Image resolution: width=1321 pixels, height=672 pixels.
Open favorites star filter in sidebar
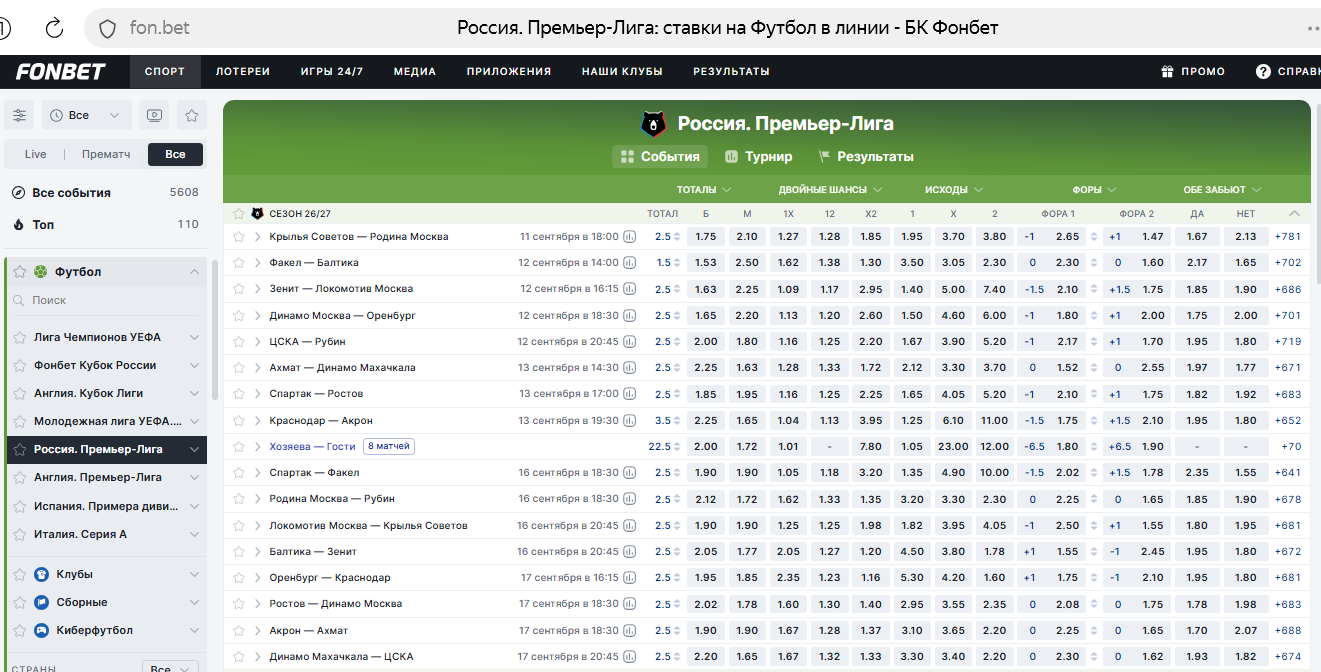coord(191,115)
